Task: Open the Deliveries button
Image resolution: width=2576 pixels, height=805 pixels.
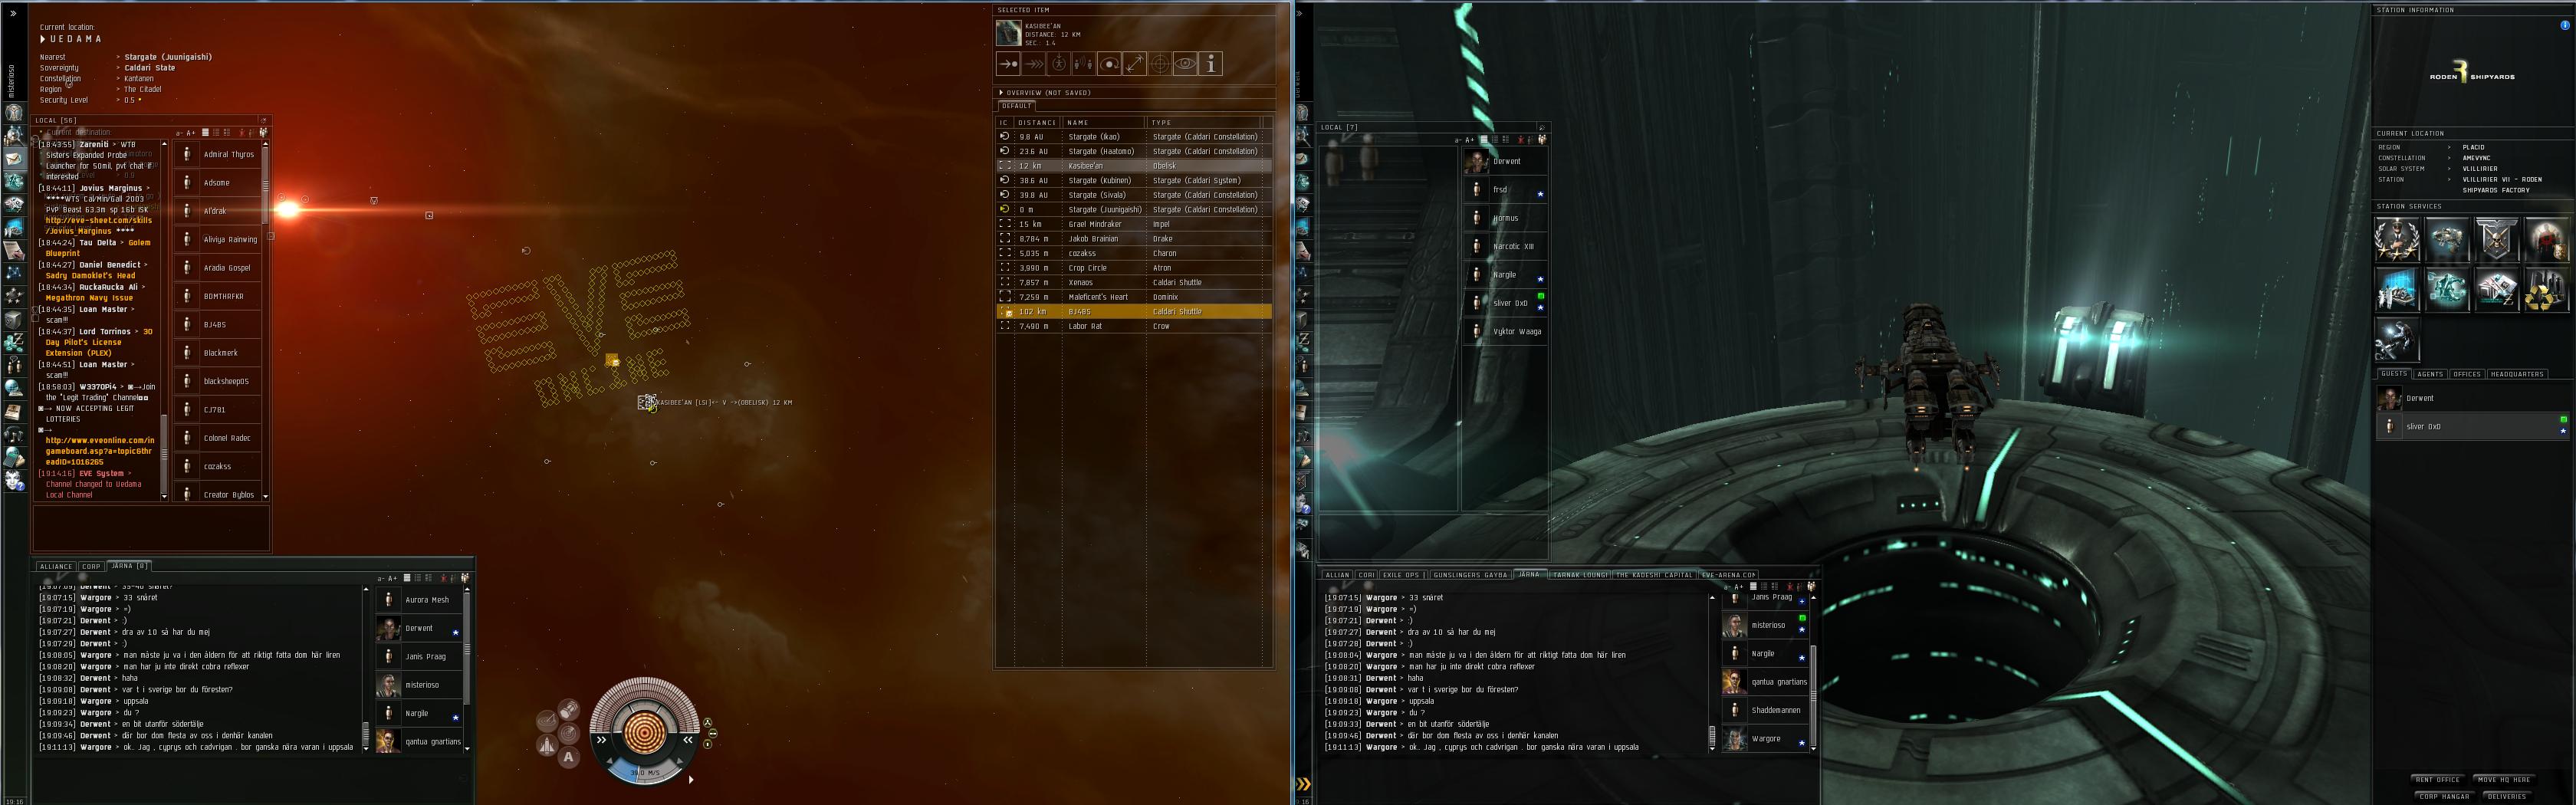Action: click(2506, 796)
